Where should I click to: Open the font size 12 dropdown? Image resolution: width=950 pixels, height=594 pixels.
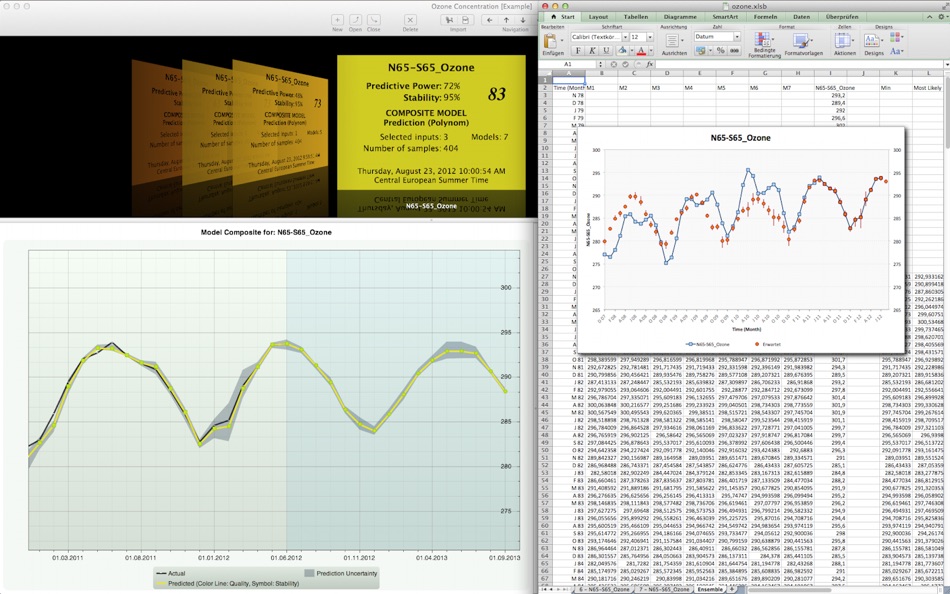[x=650, y=37]
